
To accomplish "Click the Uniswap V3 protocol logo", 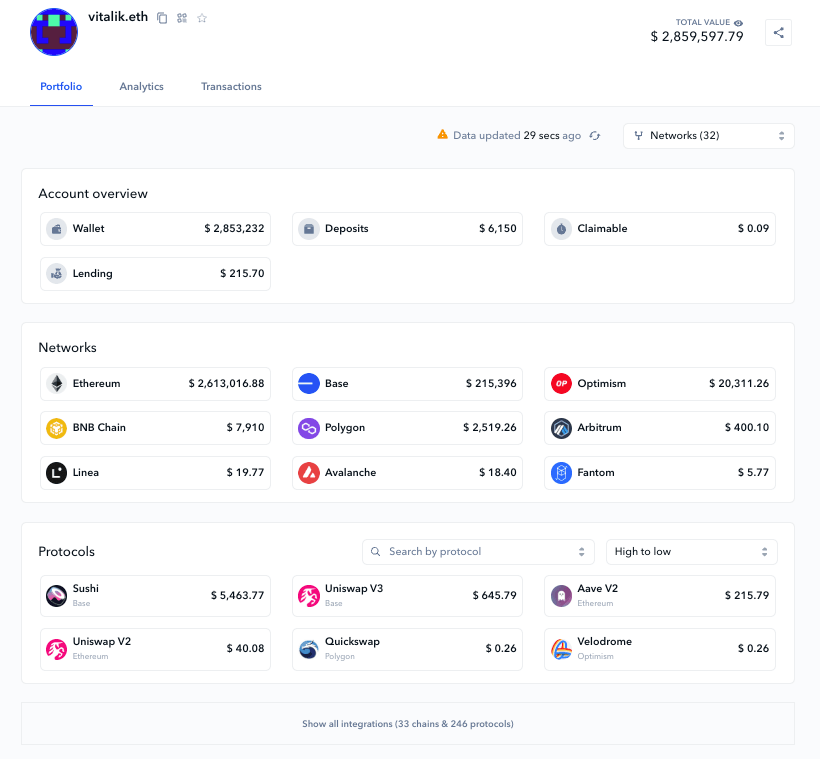I will coord(309,596).
